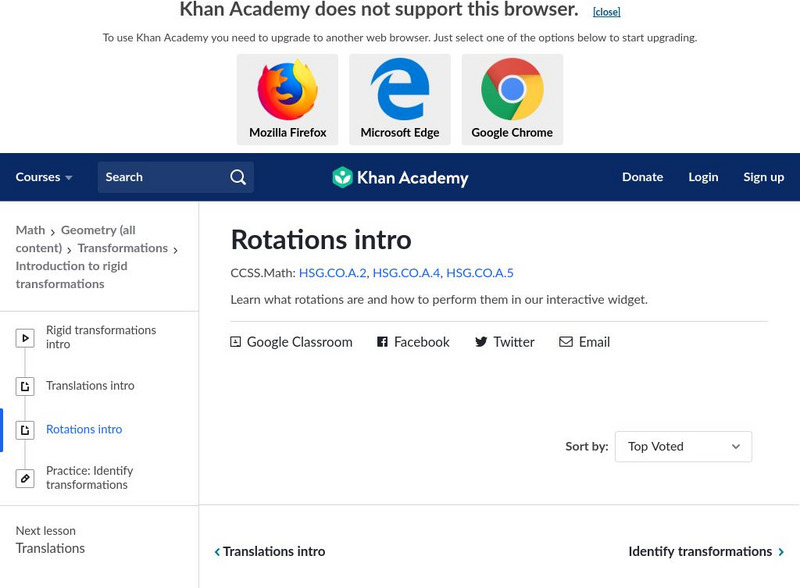The height and width of the screenshot is (588, 800).
Task: Open the Courses menu
Action: point(44,177)
